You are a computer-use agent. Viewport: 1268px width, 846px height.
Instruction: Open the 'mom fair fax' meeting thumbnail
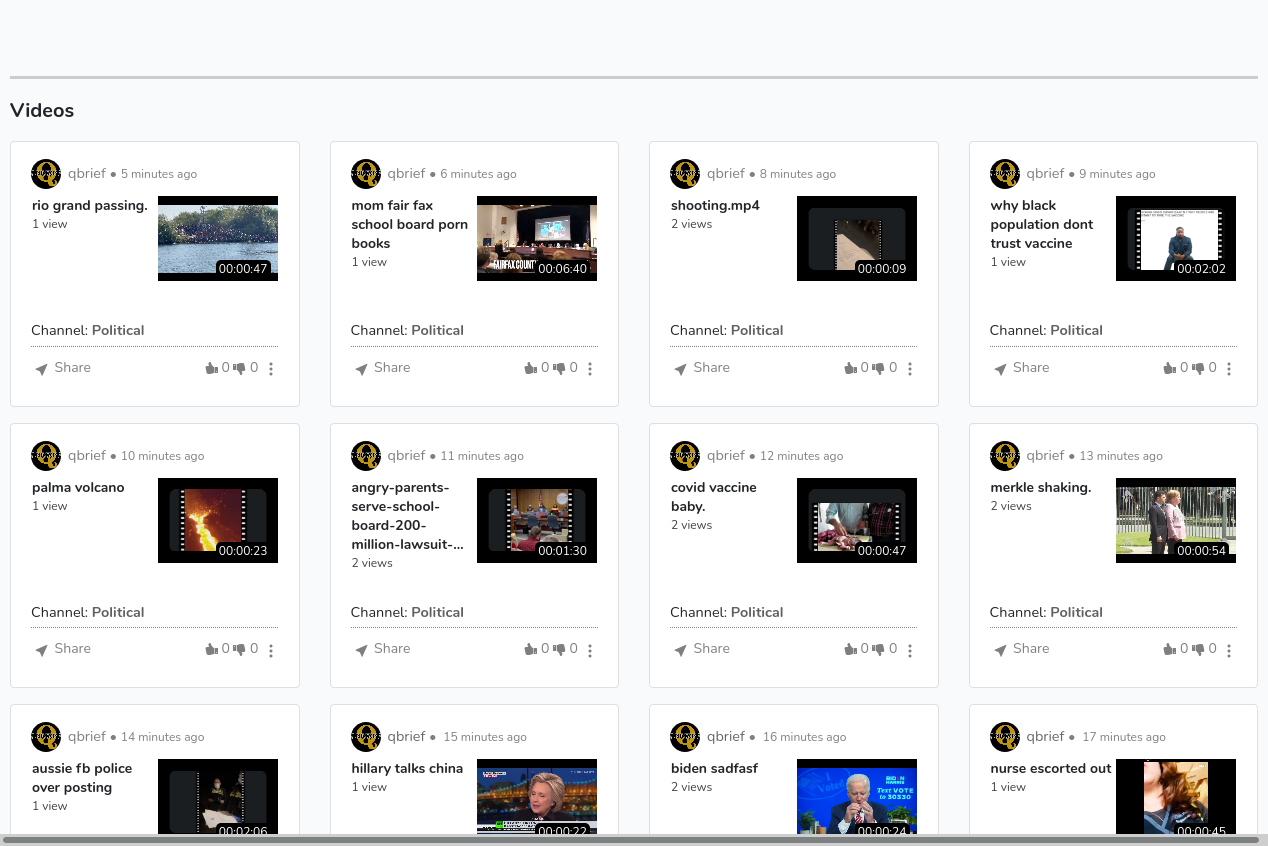click(x=537, y=238)
